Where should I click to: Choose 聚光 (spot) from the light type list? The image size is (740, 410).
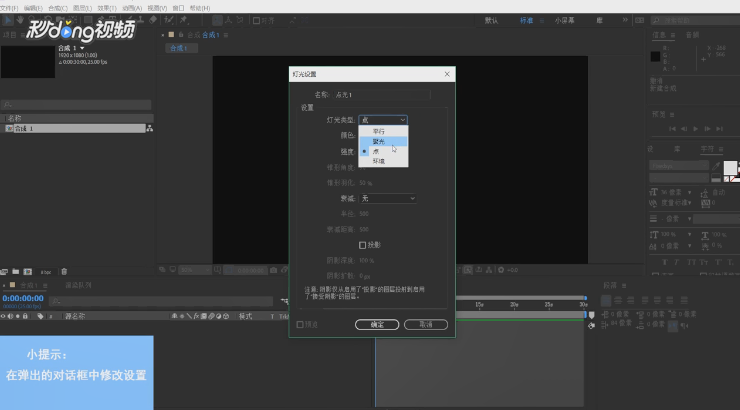coord(383,142)
